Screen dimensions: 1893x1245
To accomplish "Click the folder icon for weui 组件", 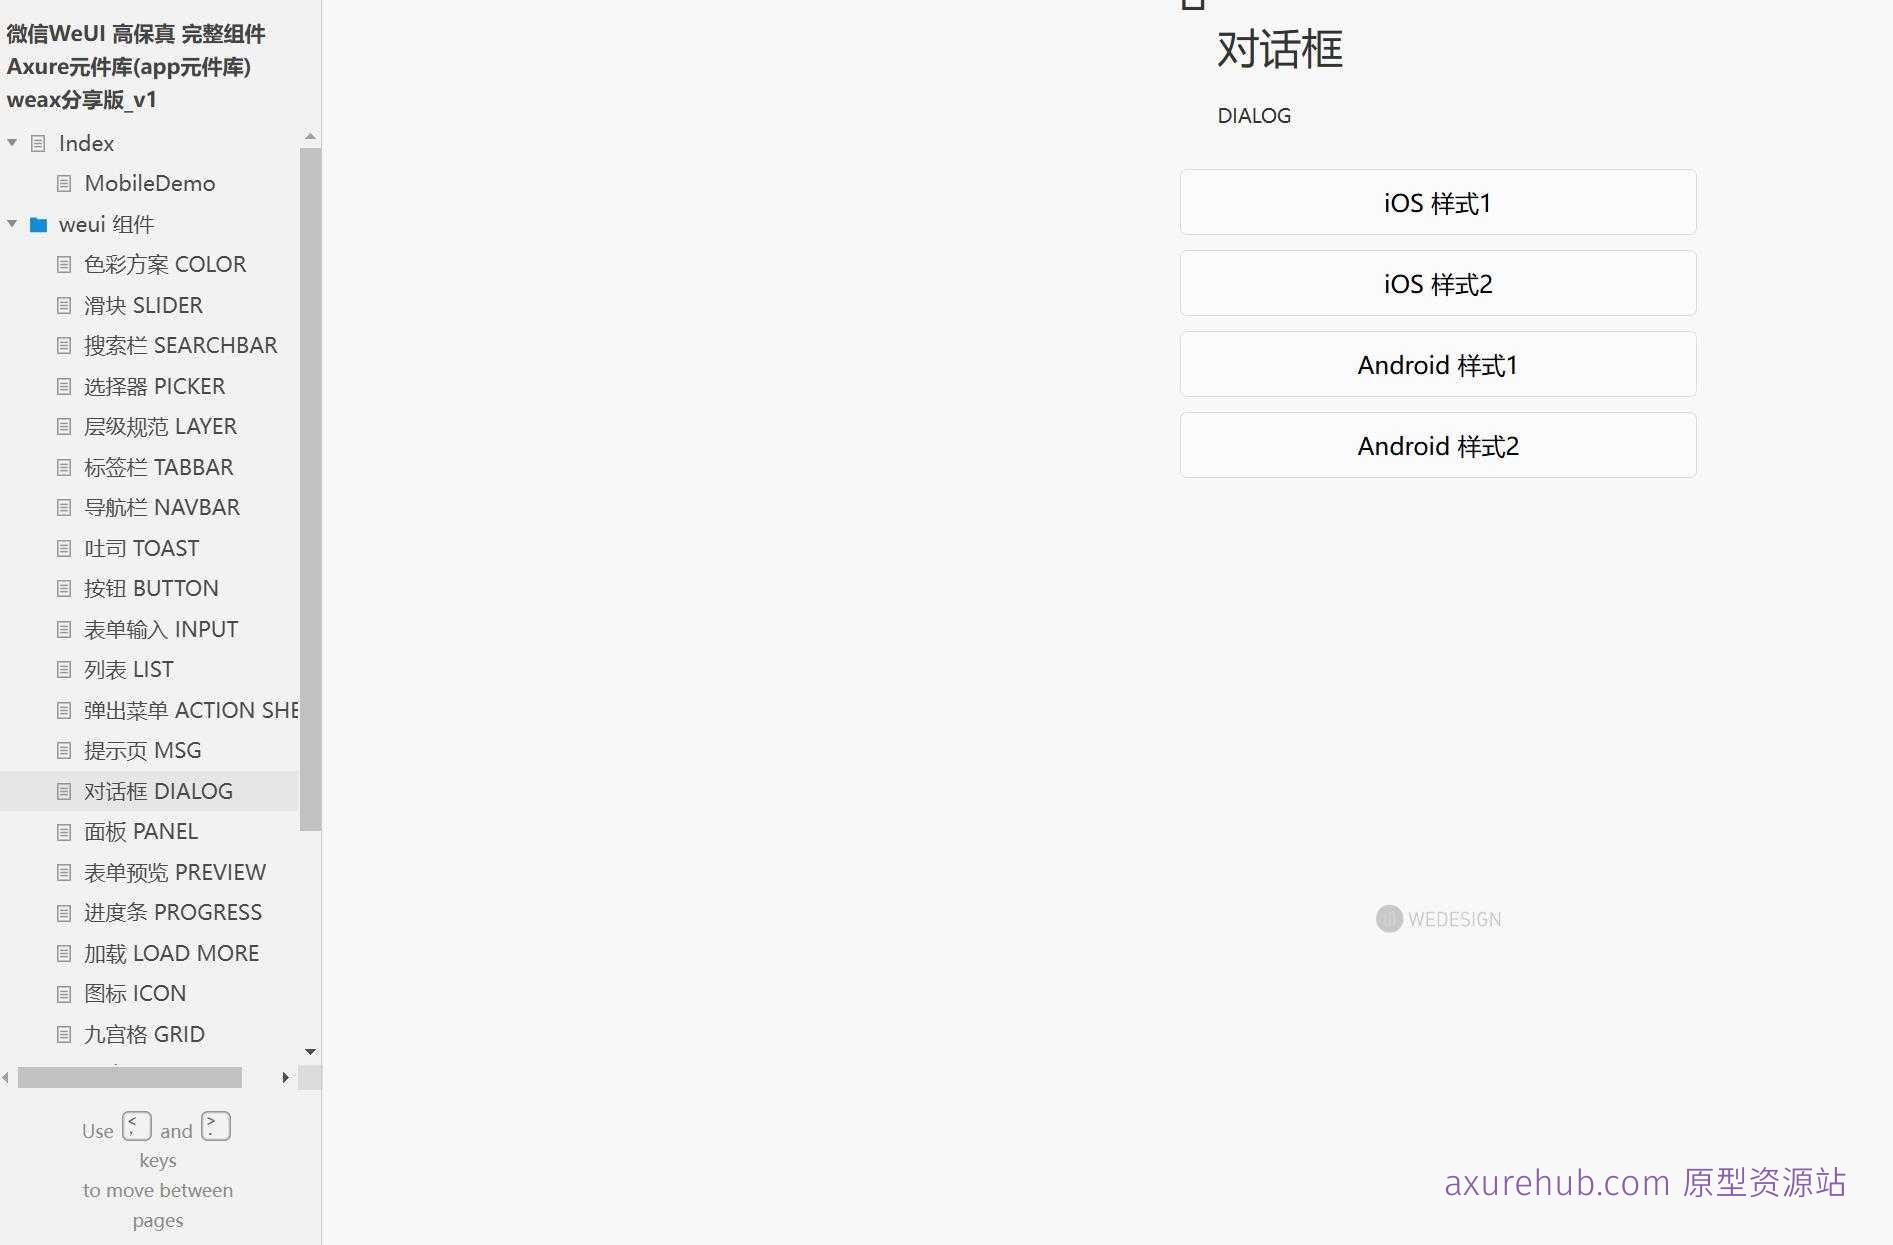I will [x=38, y=224].
